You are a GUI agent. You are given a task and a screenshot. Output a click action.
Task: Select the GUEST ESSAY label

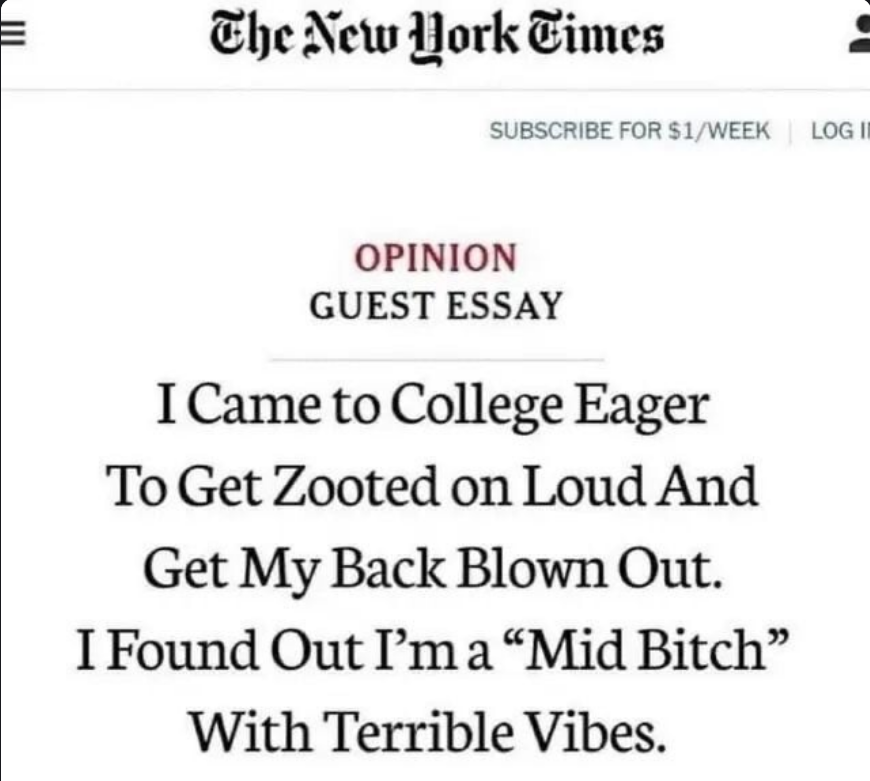point(435,307)
